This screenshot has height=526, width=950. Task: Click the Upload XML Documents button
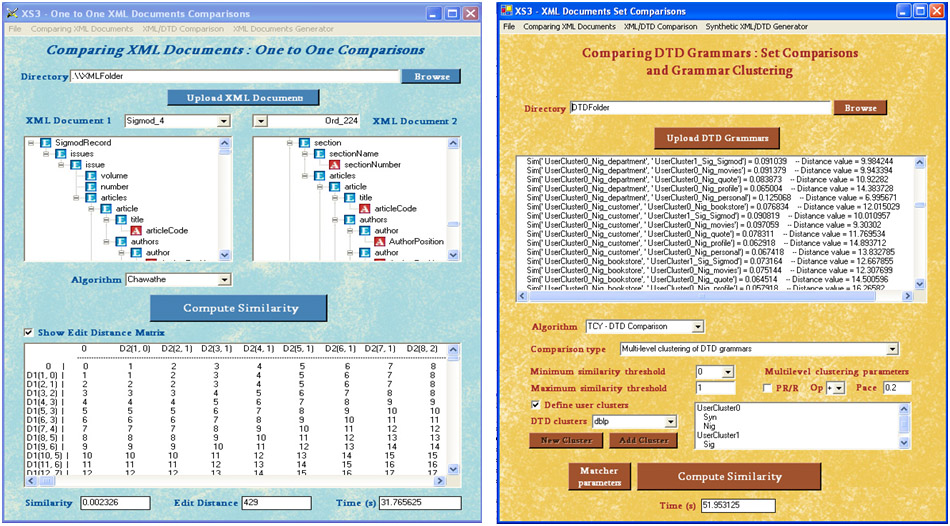(x=244, y=98)
